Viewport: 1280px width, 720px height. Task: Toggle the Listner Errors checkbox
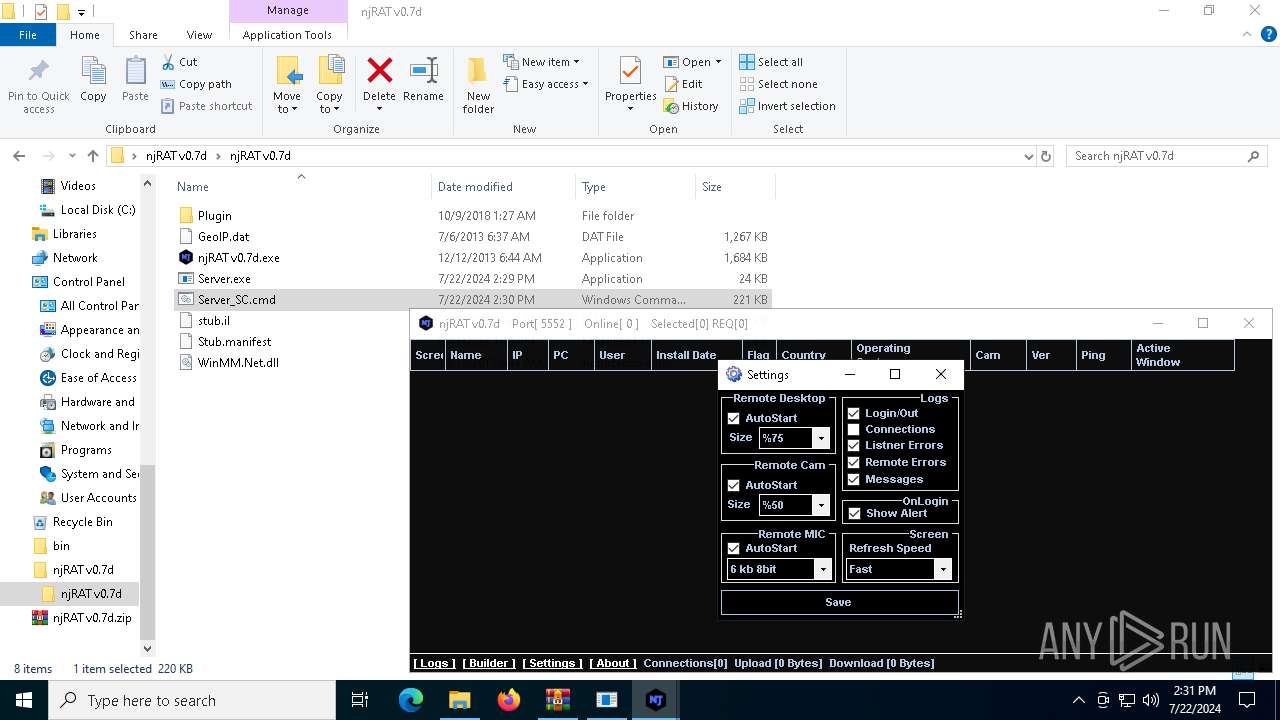tap(853, 446)
